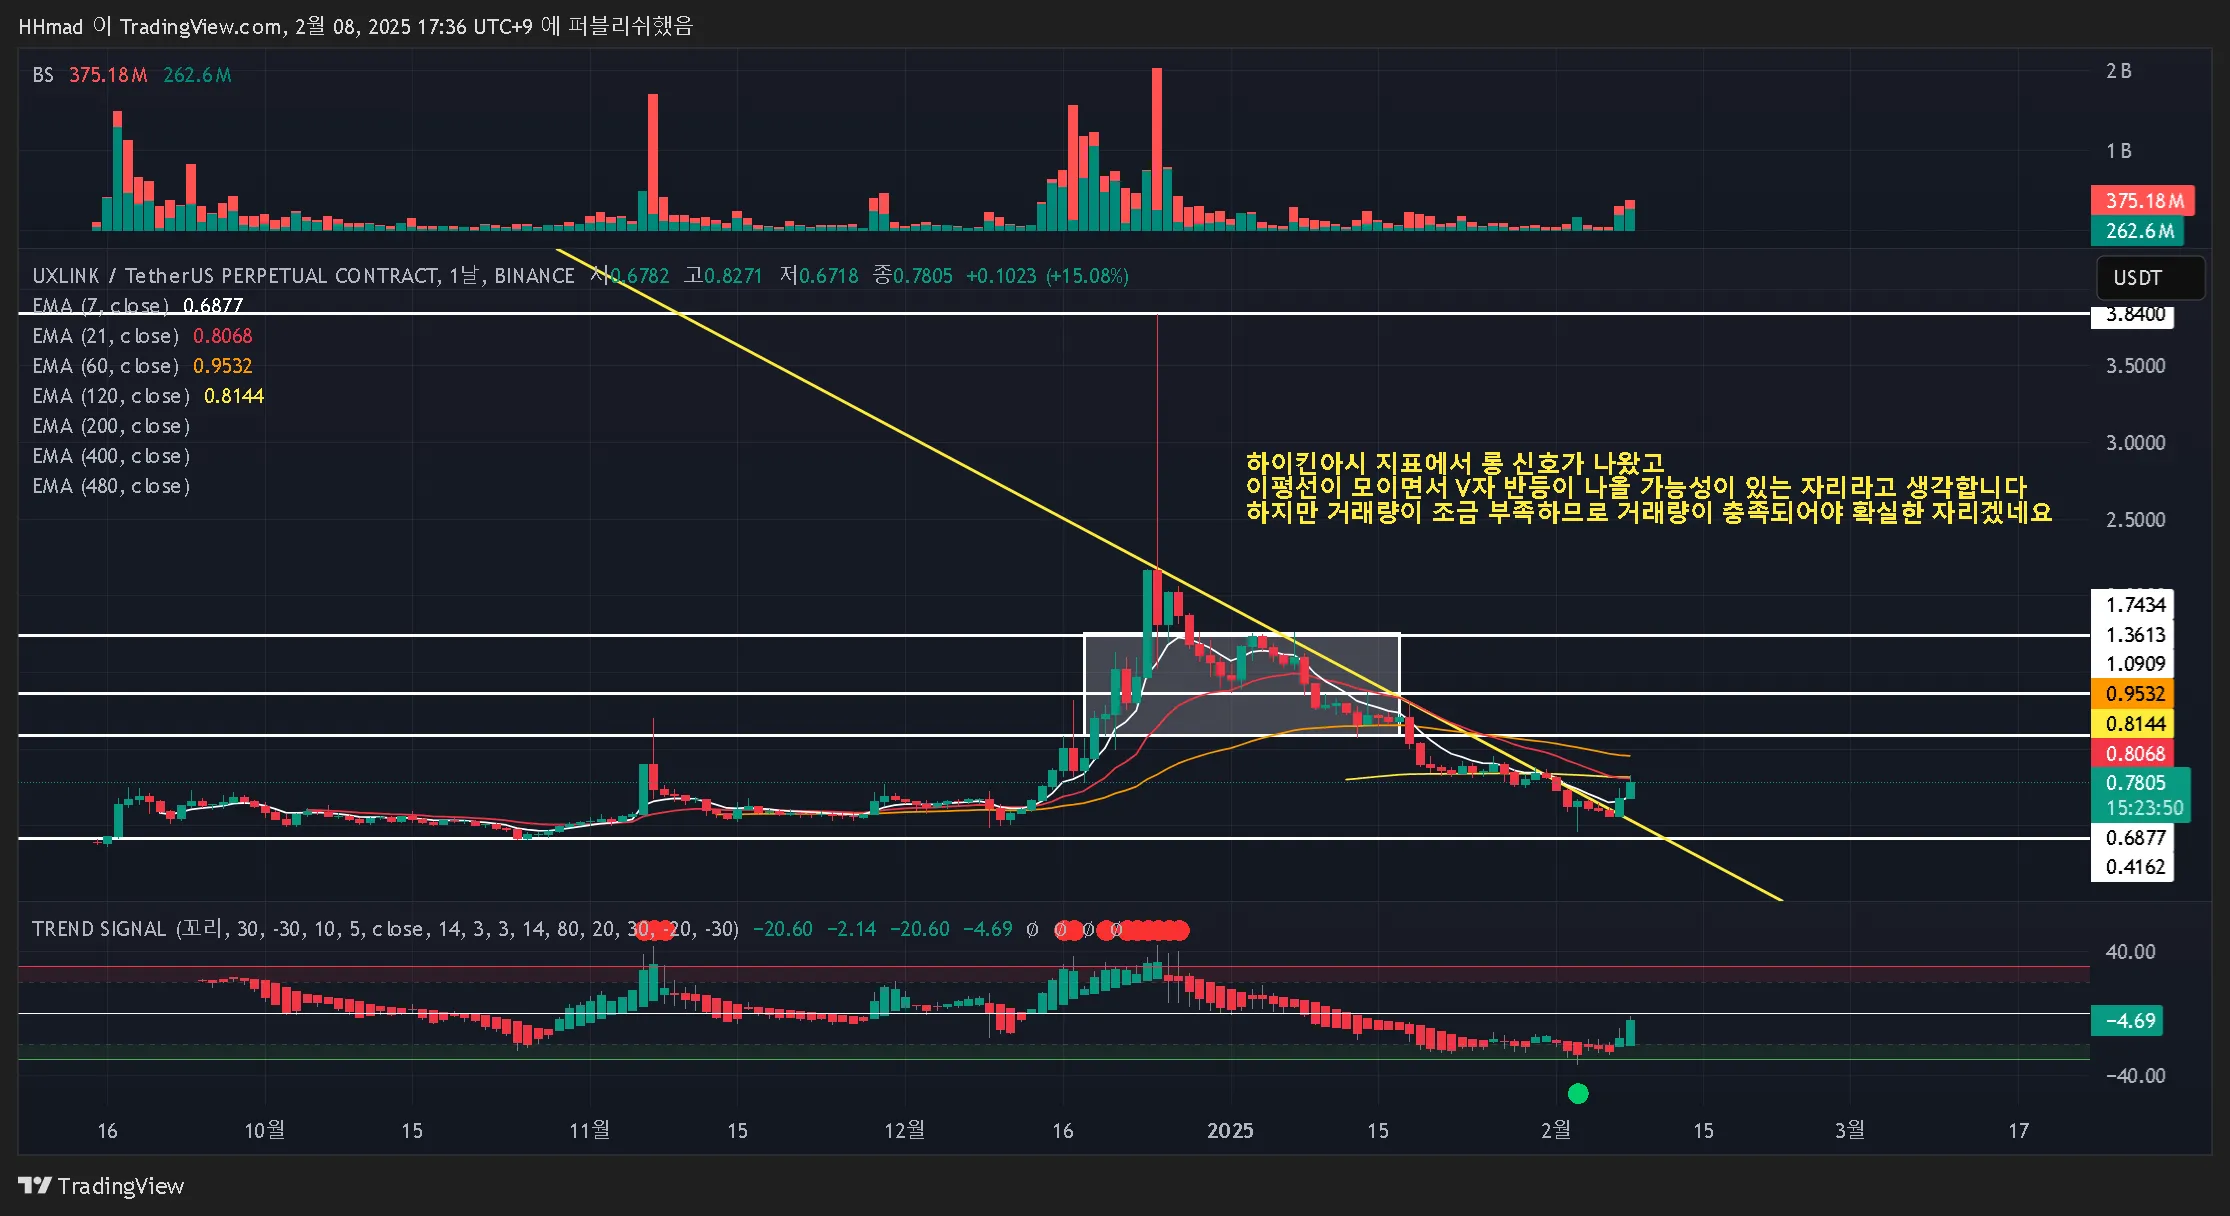Click the low price value 0.6718
The height and width of the screenshot is (1216, 2230).
coord(828,276)
